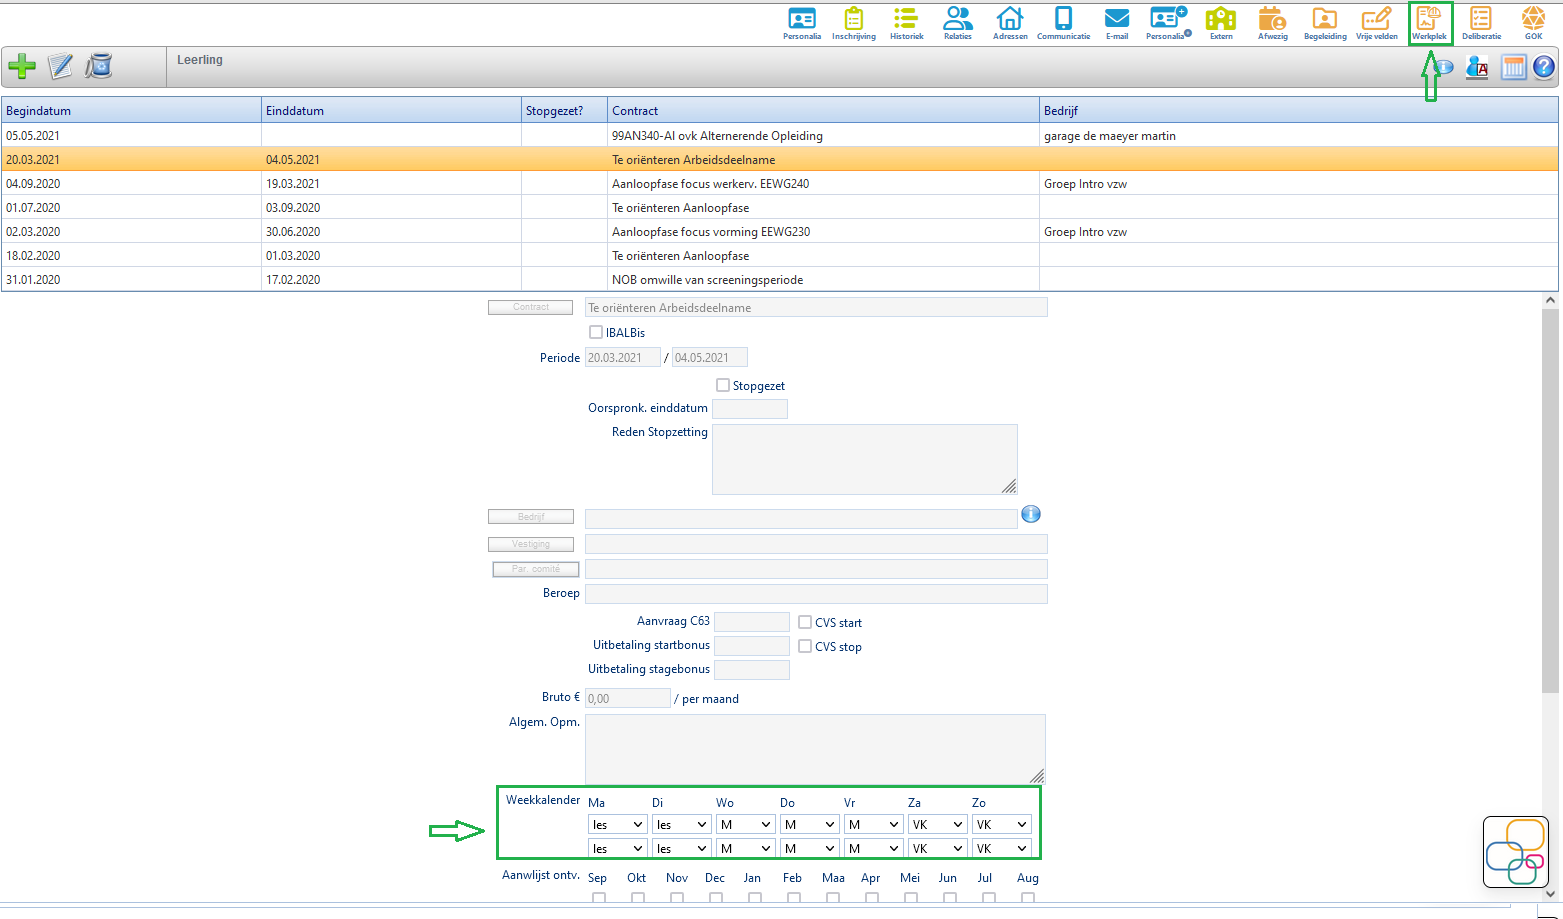Open the Afwezig module
The image size is (1563, 919).
pos(1272,24)
